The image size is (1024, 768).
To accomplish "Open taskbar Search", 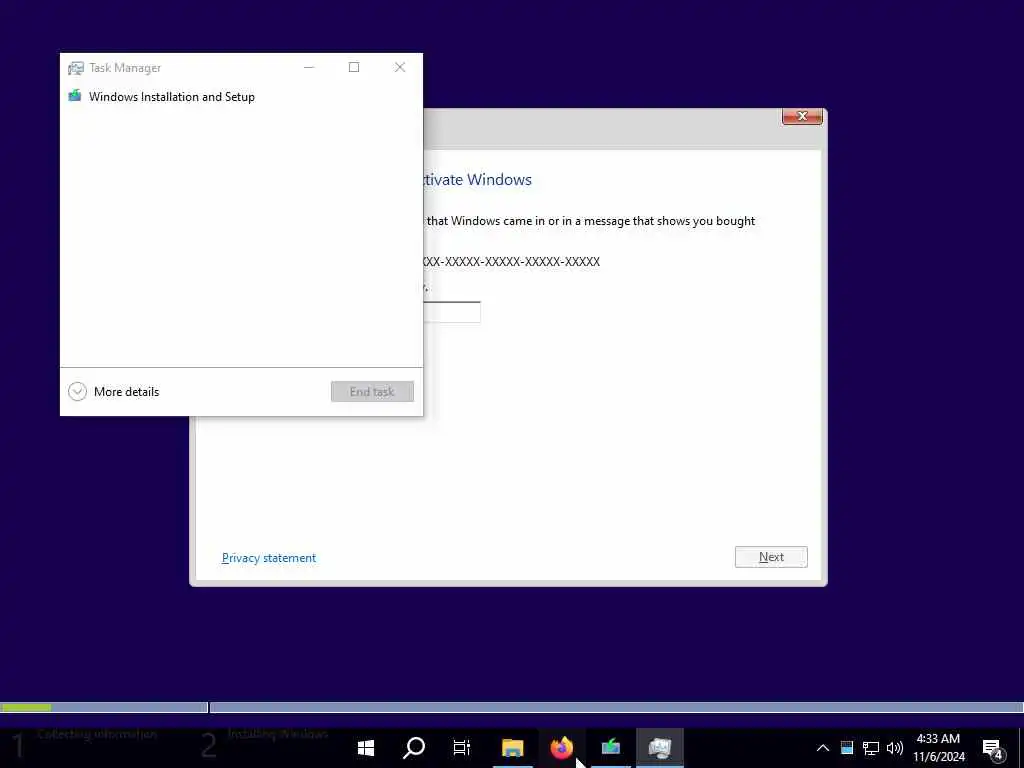I will point(414,748).
